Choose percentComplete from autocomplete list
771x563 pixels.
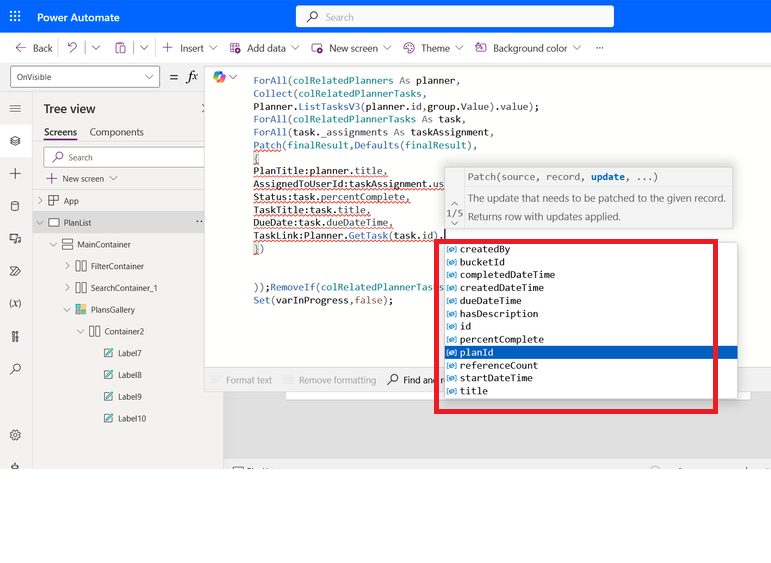(591, 339)
